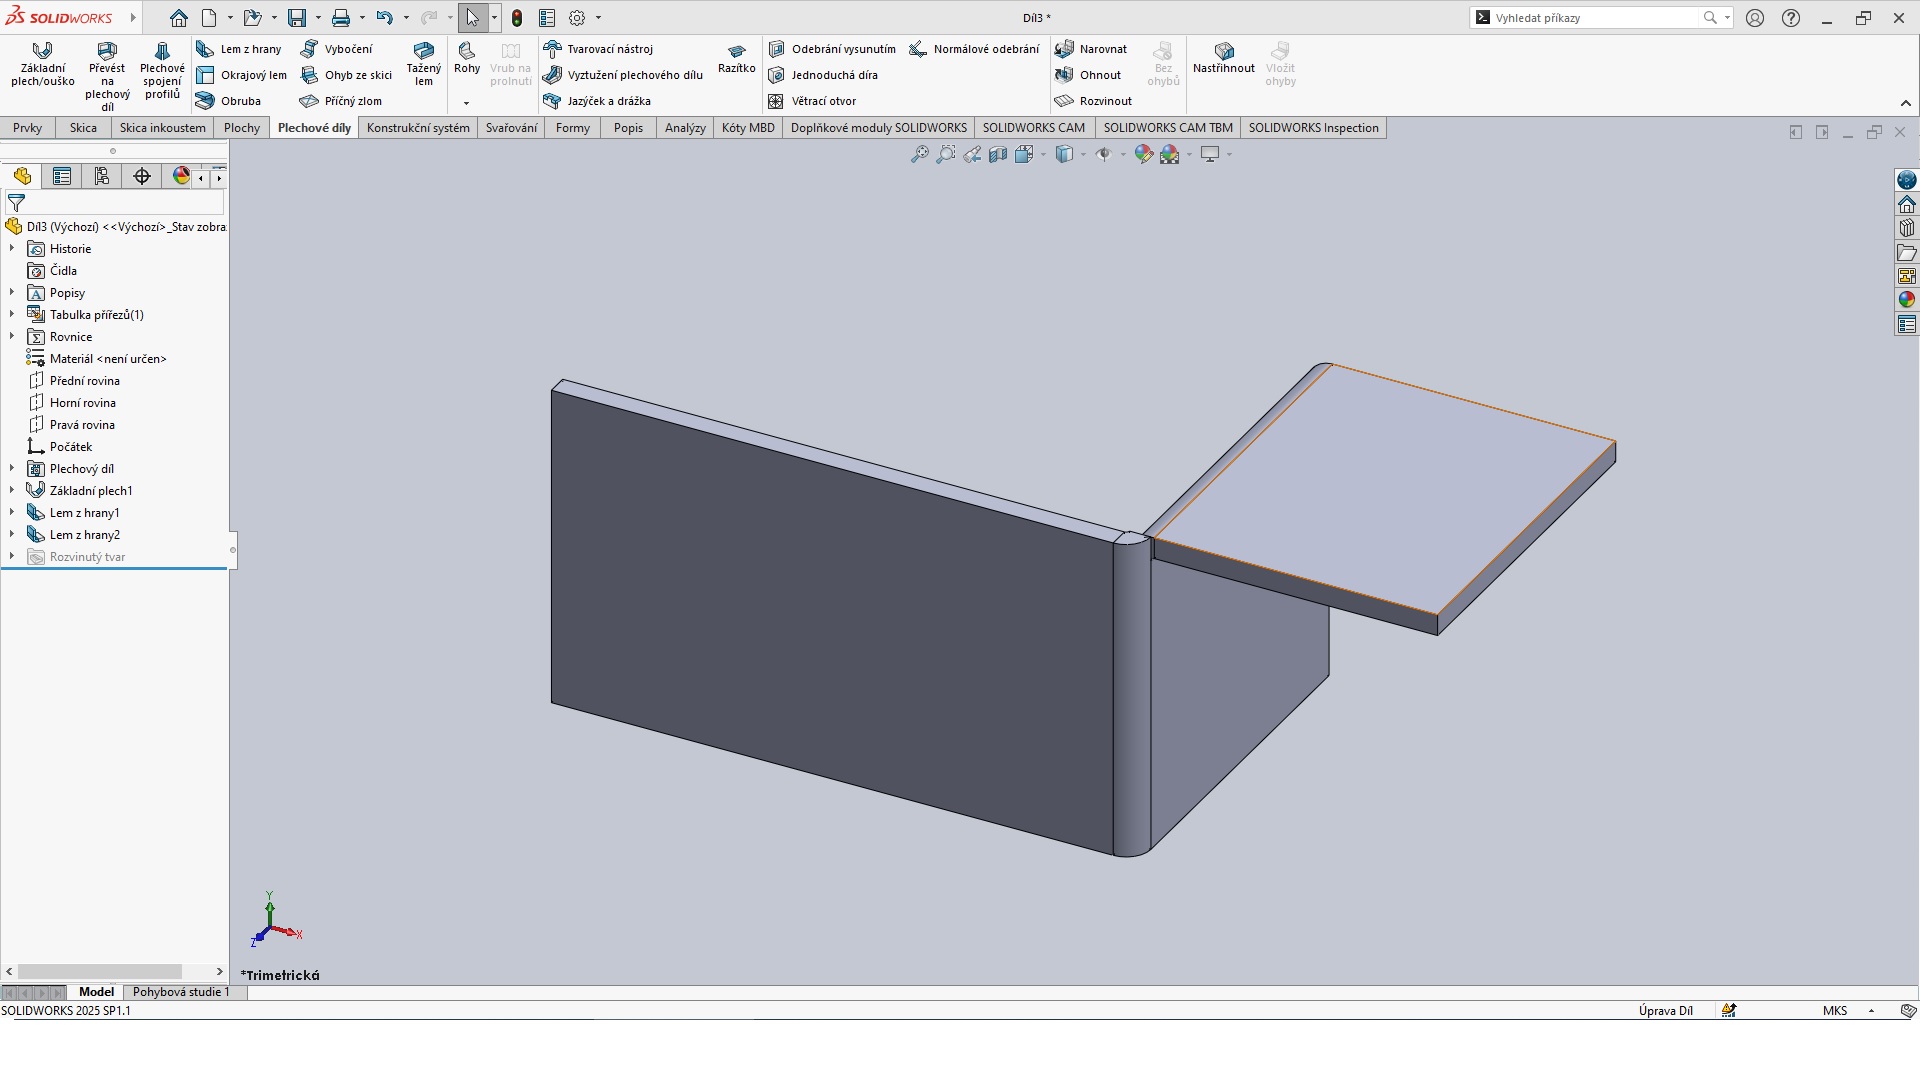This screenshot has width=1920, height=1080.
Task: Expand the Popisy tree node
Action: pyautogui.click(x=12, y=293)
